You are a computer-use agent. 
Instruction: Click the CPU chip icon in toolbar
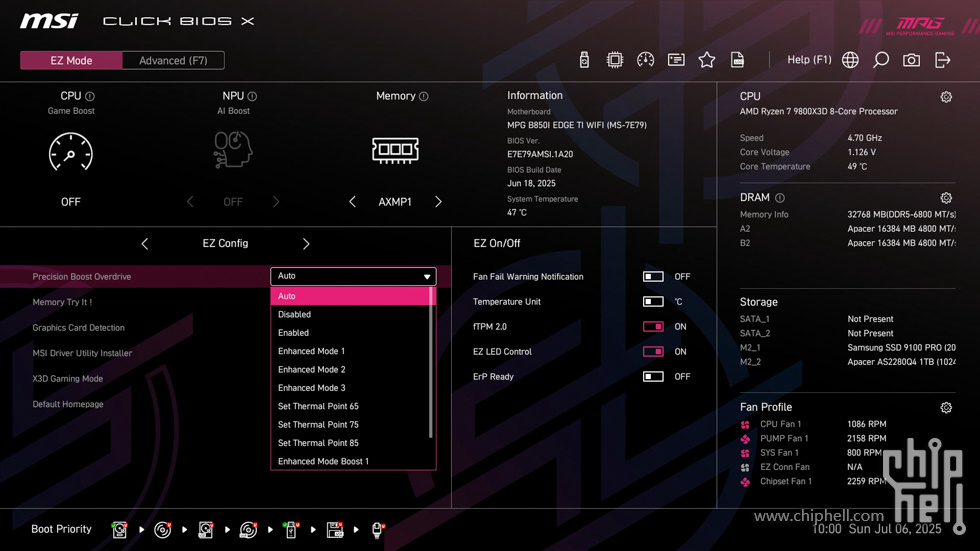pyautogui.click(x=615, y=60)
